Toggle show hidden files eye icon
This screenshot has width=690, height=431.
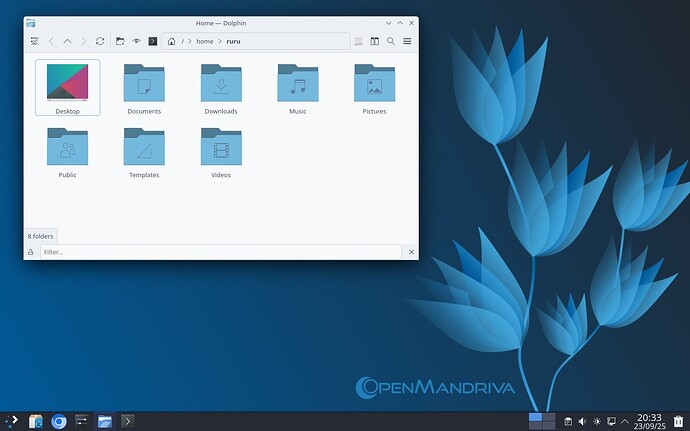[x=137, y=41]
